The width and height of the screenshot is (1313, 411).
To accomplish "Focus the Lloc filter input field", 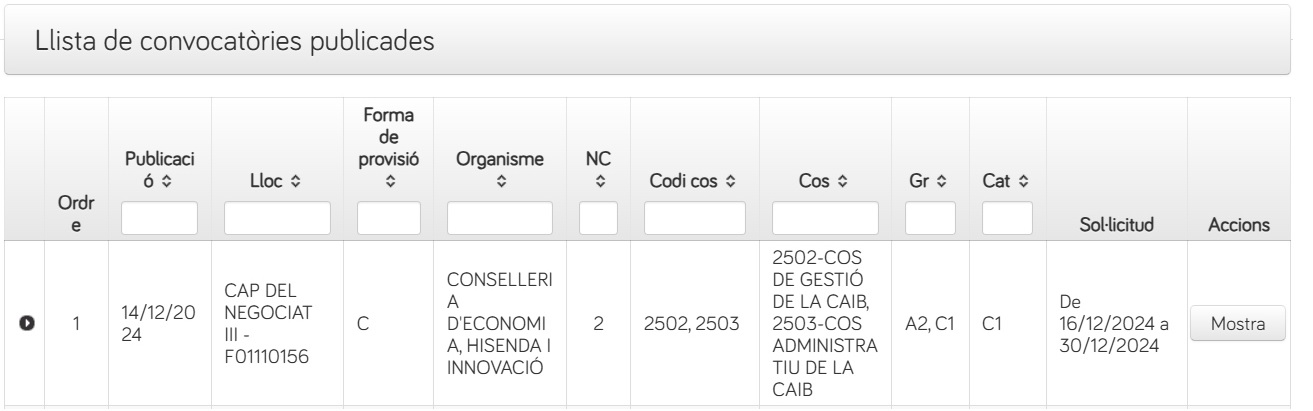I will coord(277,218).
